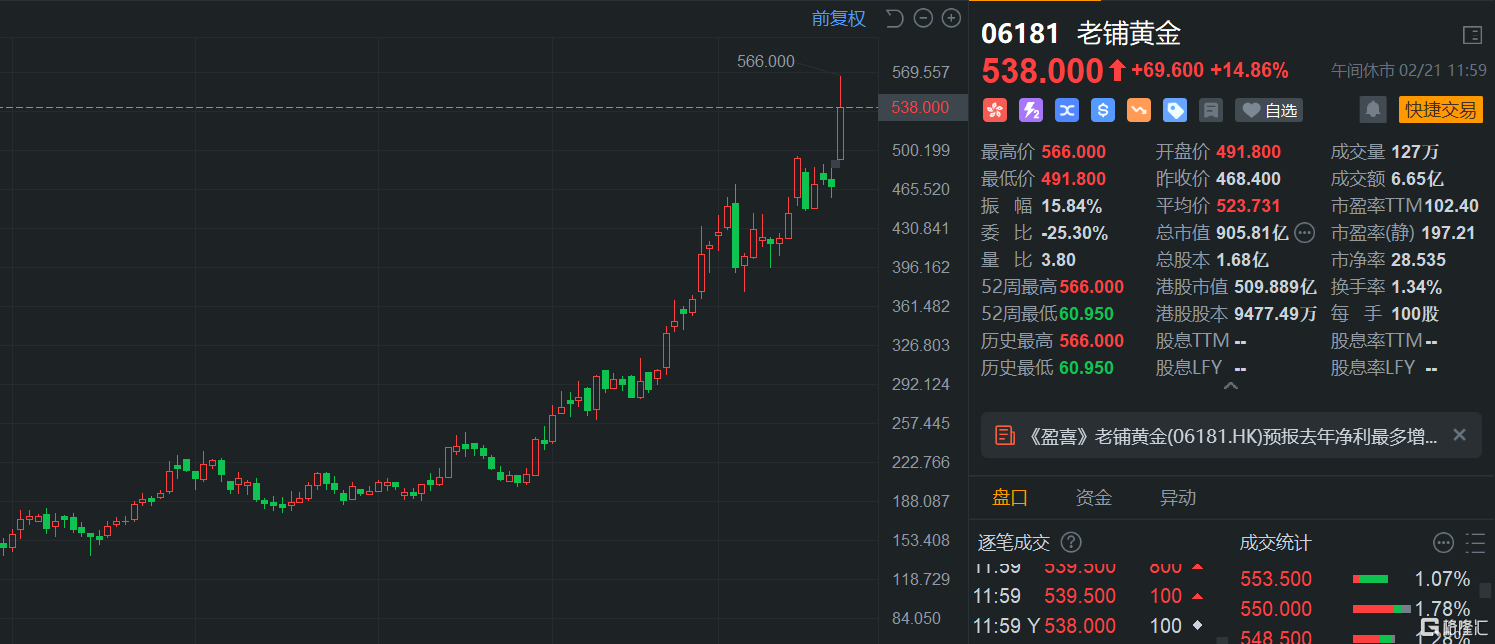This screenshot has height=644, width=1495.
Task: Dismiss the news banner with the X
Action: pos(1459,435)
